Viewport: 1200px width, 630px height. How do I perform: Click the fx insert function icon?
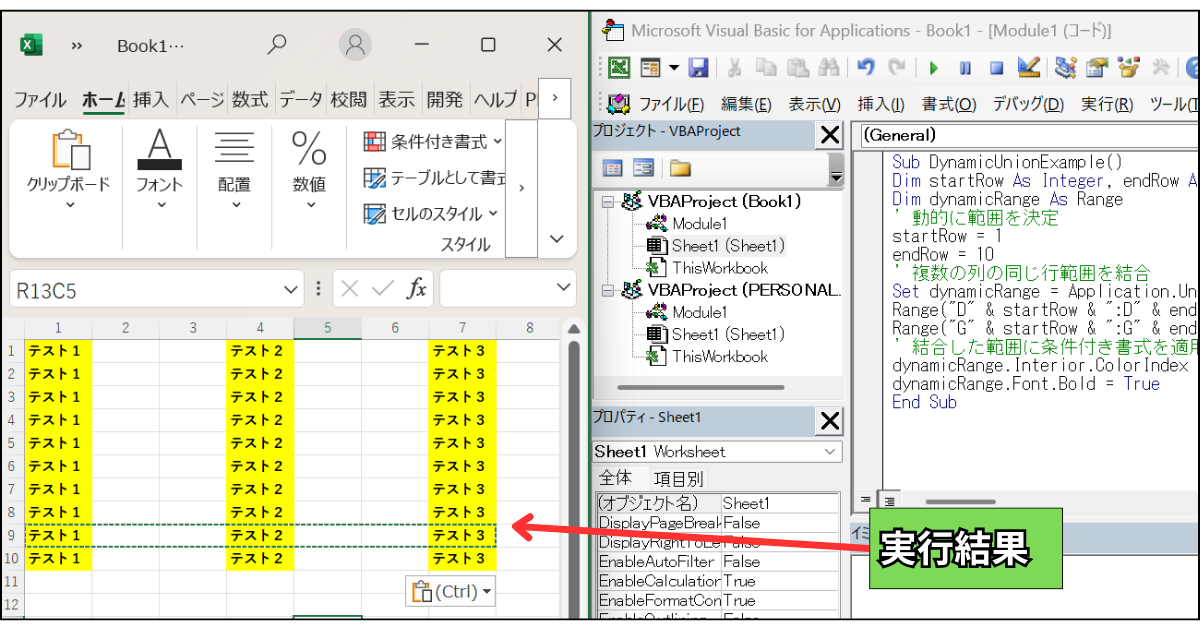tap(416, 289)
